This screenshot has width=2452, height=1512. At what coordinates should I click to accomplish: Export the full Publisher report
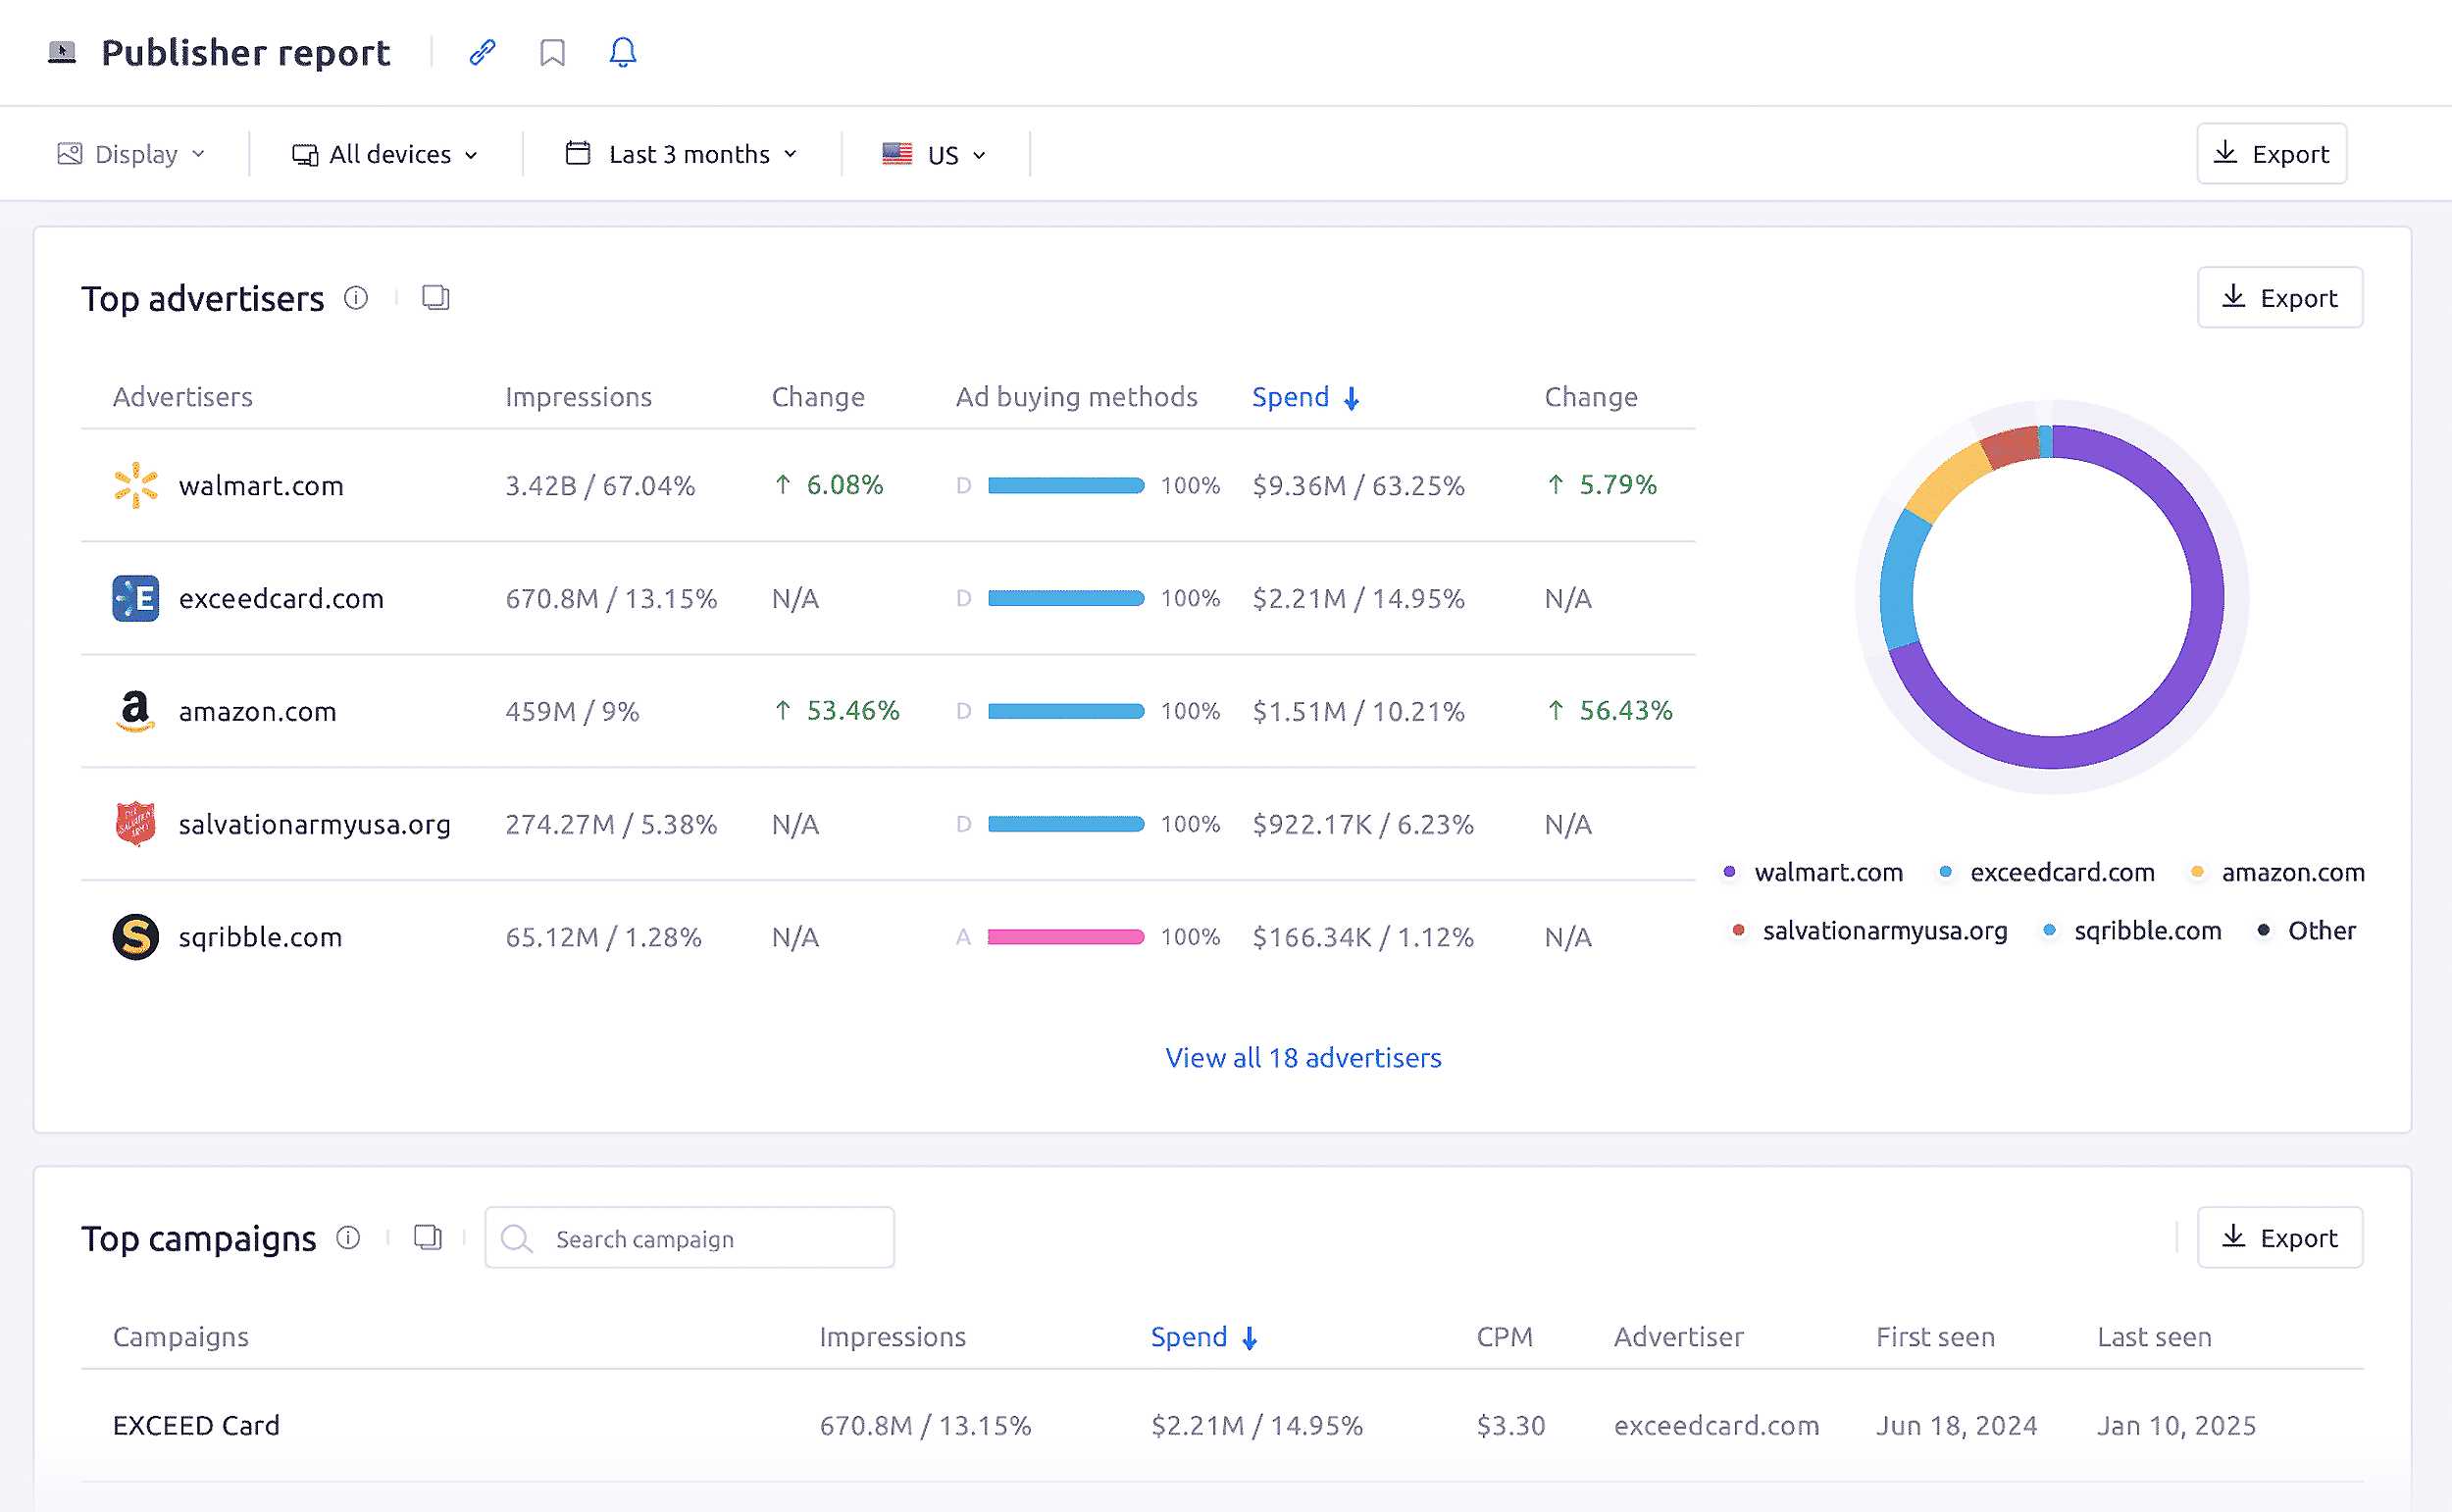click(2271, 153)
